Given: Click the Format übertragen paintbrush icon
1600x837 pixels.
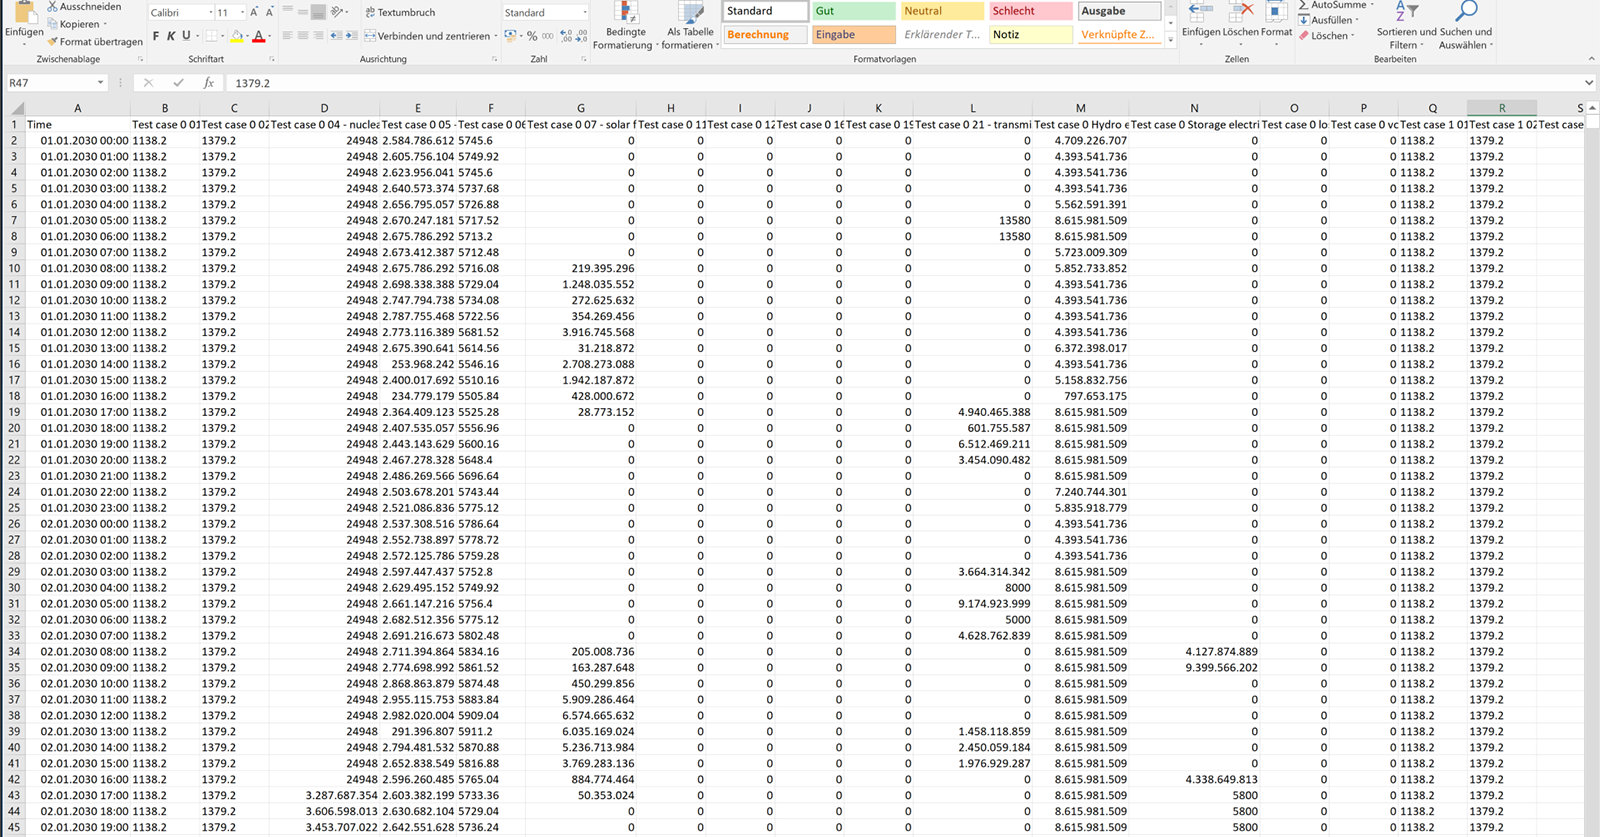Looking at the screenshot, I should 53,42.
